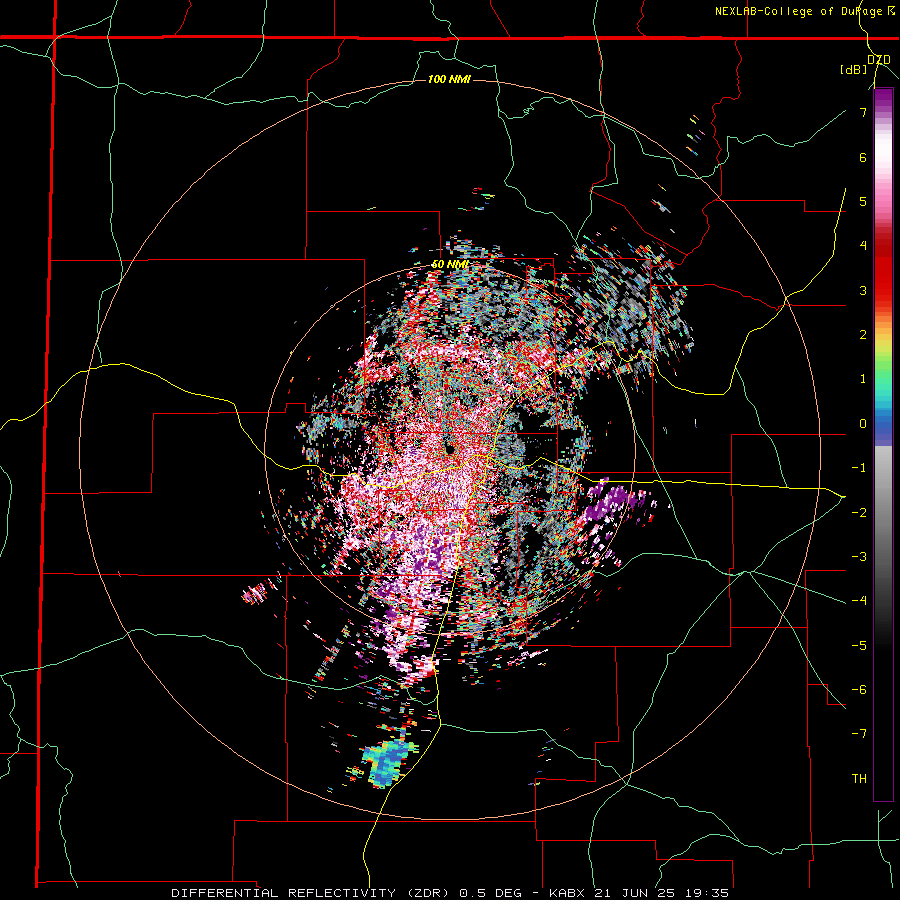
Task: Click the -7 value on color scale
Action: tap(859, 734)
